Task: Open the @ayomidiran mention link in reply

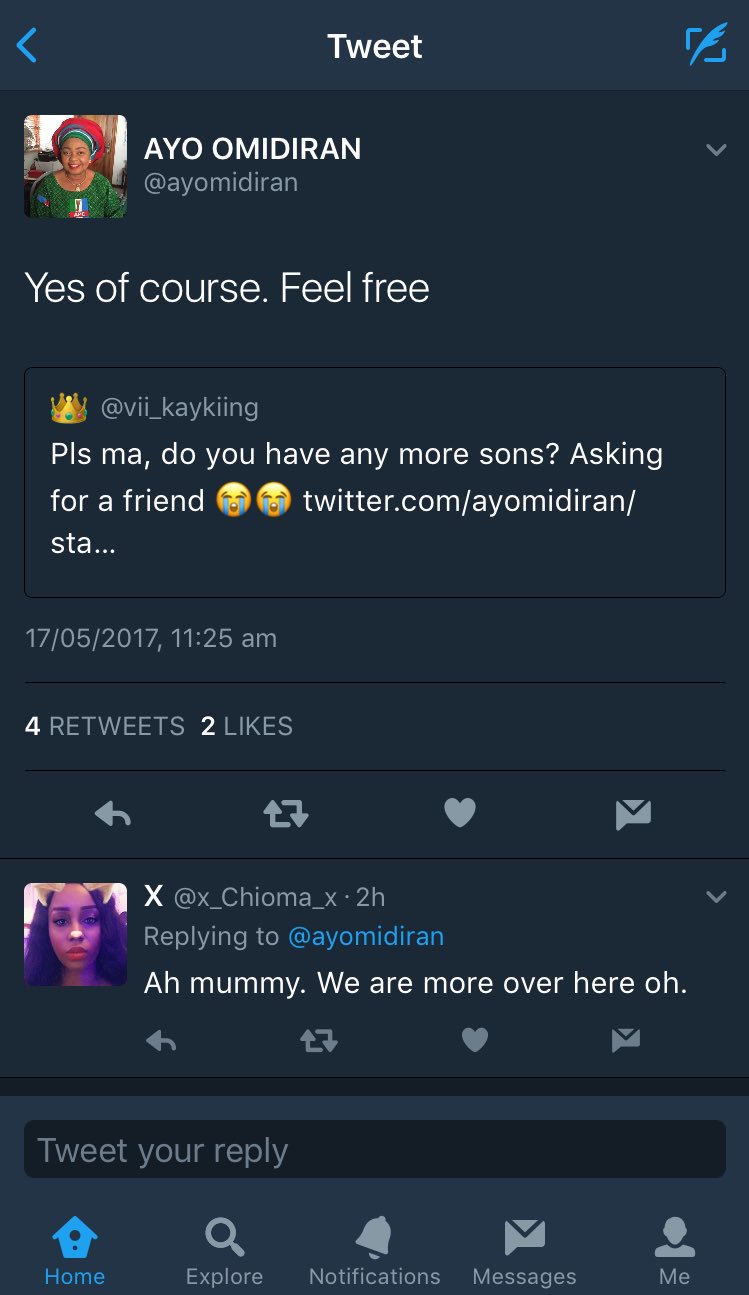Action: [x=365, y=936]
